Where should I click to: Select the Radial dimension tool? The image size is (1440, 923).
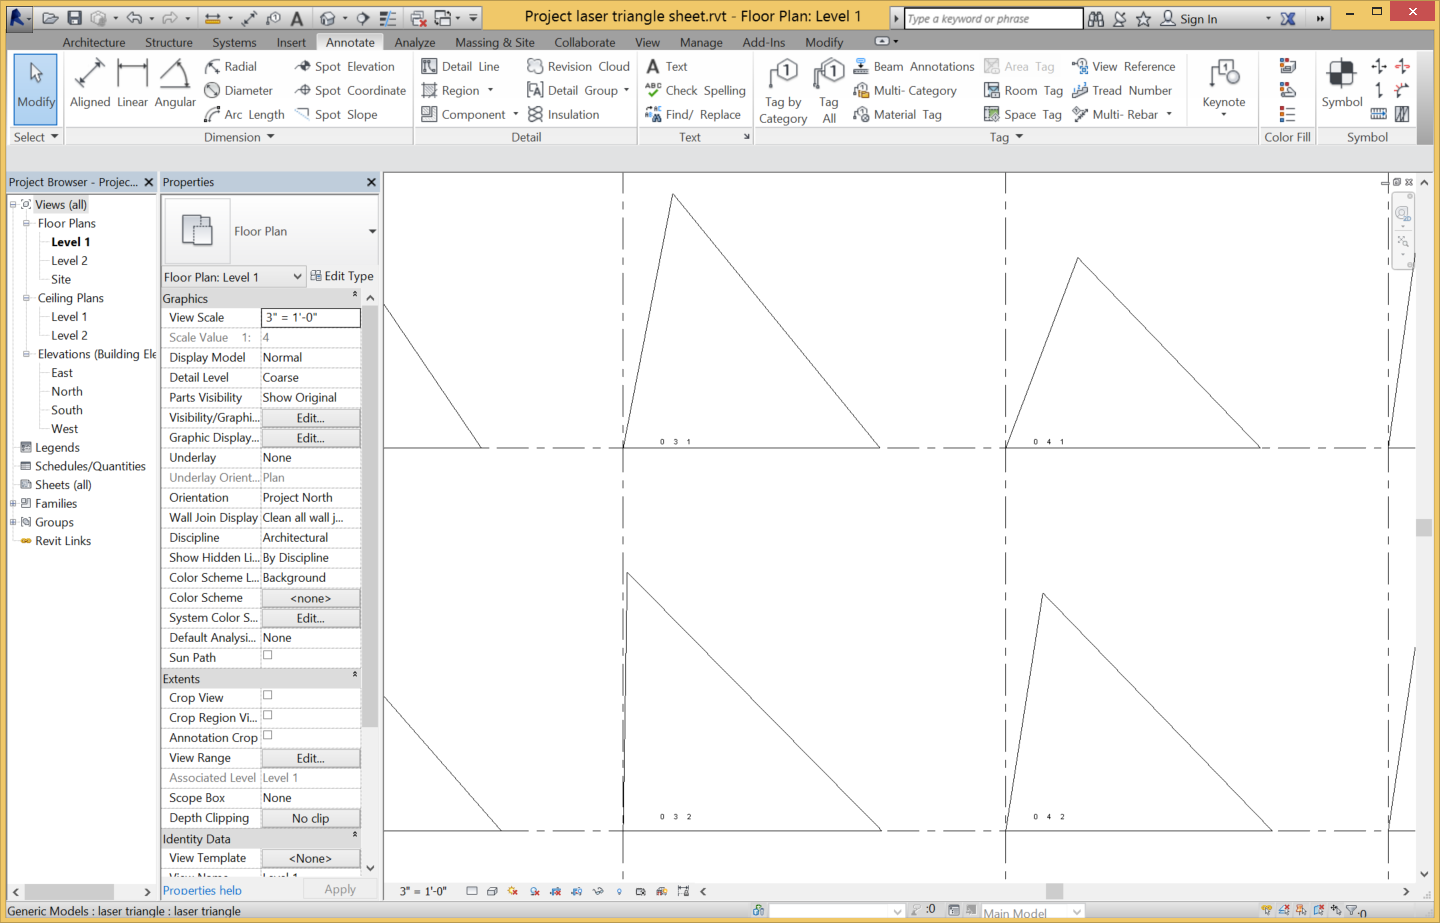click(240, 66)
